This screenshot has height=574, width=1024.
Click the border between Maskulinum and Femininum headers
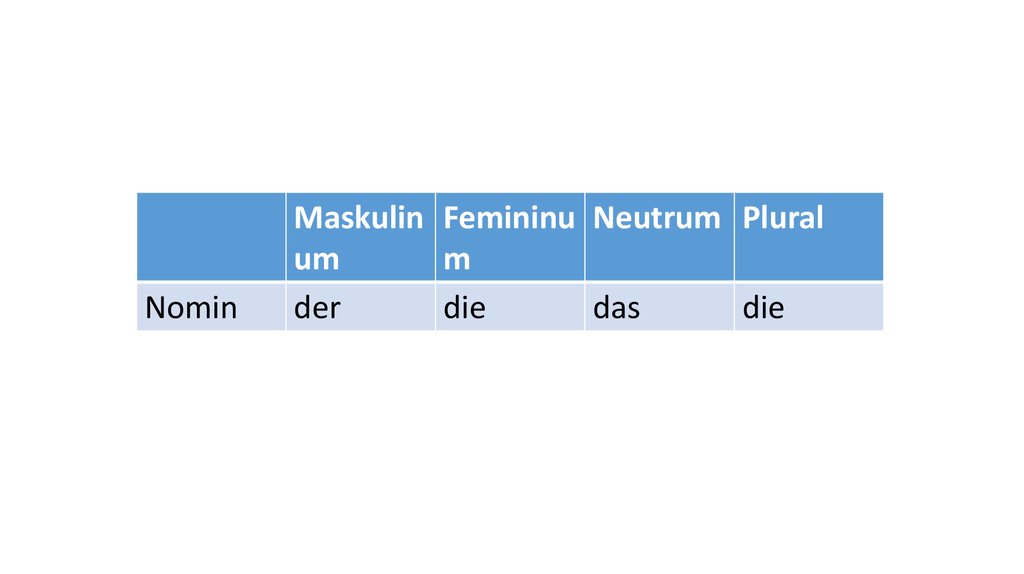tap(435, 237)
